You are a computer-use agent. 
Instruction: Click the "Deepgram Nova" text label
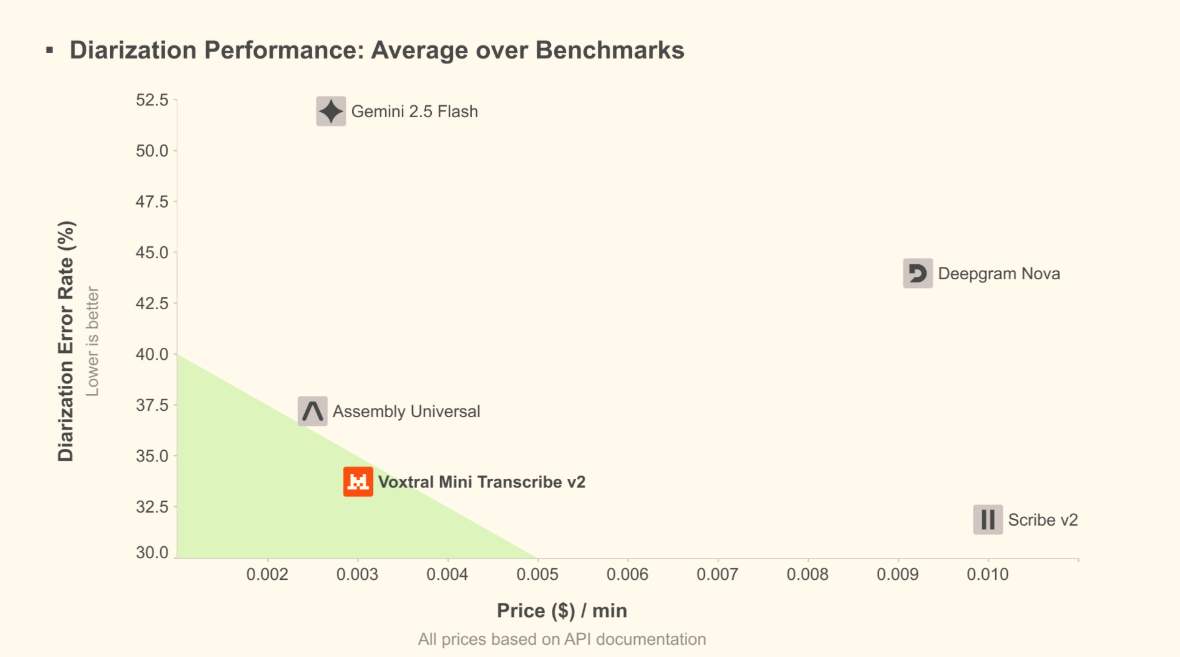(998, 274)
